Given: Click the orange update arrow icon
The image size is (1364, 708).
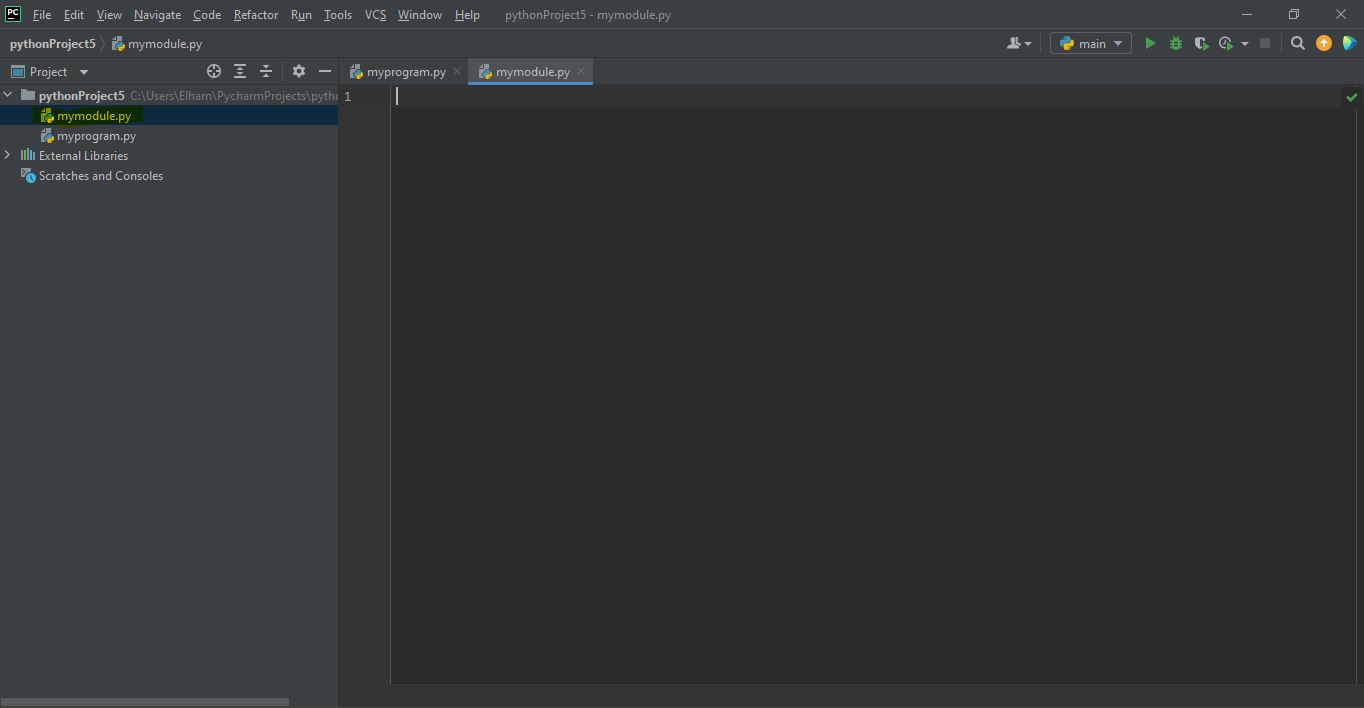Looking at the screenshot, I should coord(1324,44).
